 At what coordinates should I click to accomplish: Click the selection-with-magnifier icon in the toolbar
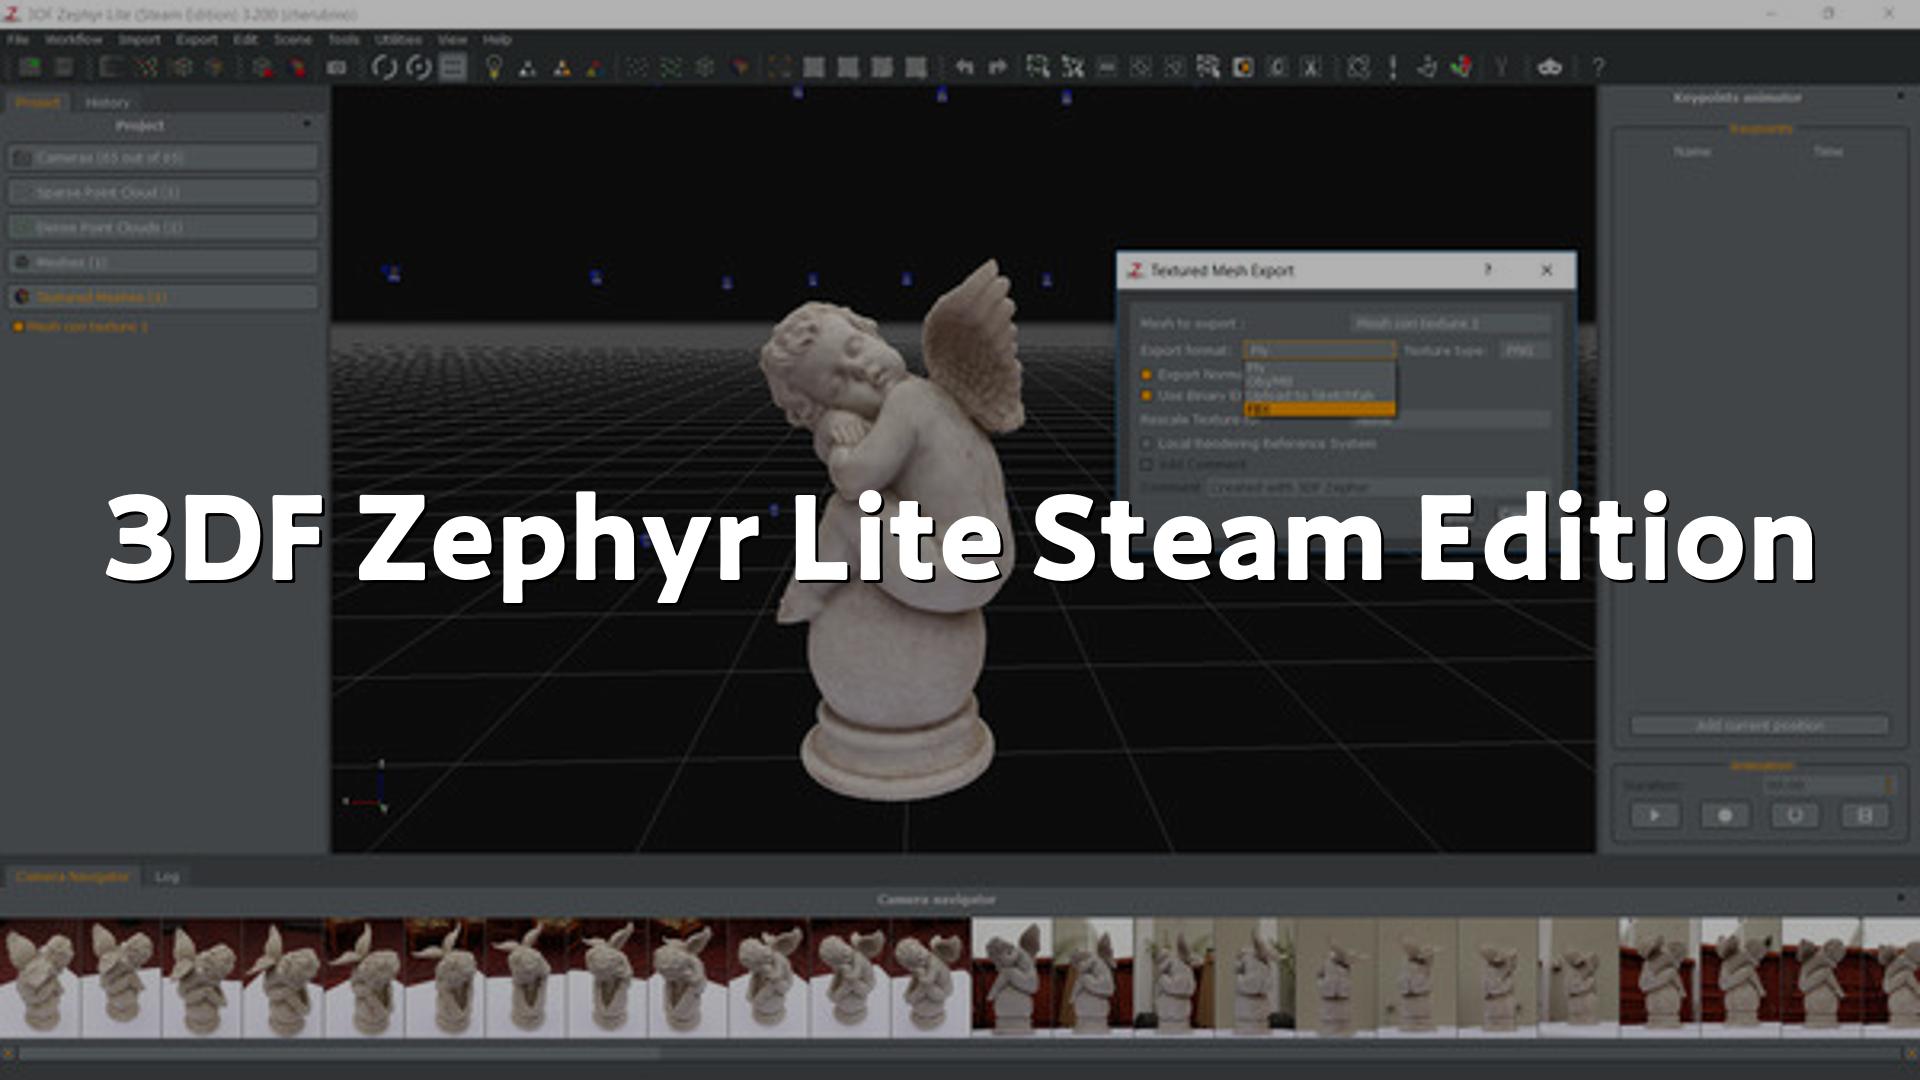(x=1038, y=67)
